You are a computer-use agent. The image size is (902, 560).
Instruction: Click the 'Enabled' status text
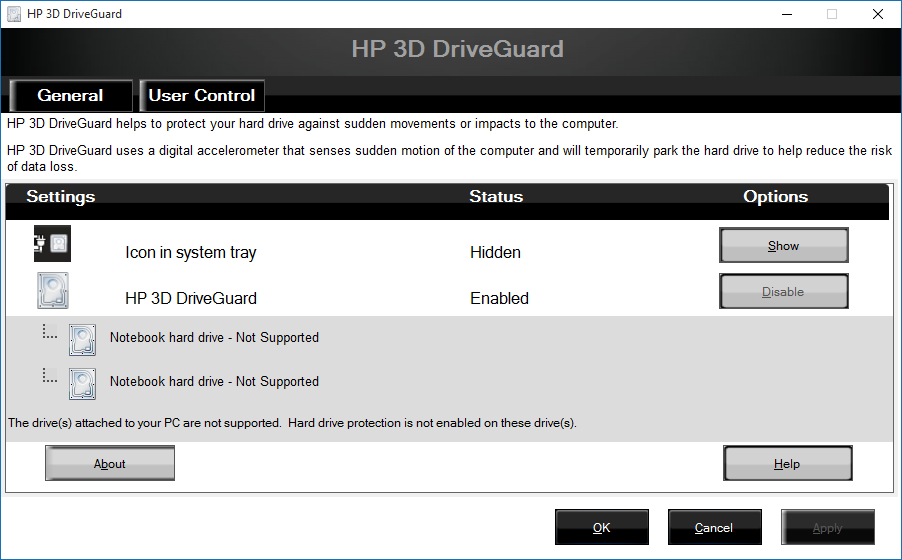pos(499,298)
